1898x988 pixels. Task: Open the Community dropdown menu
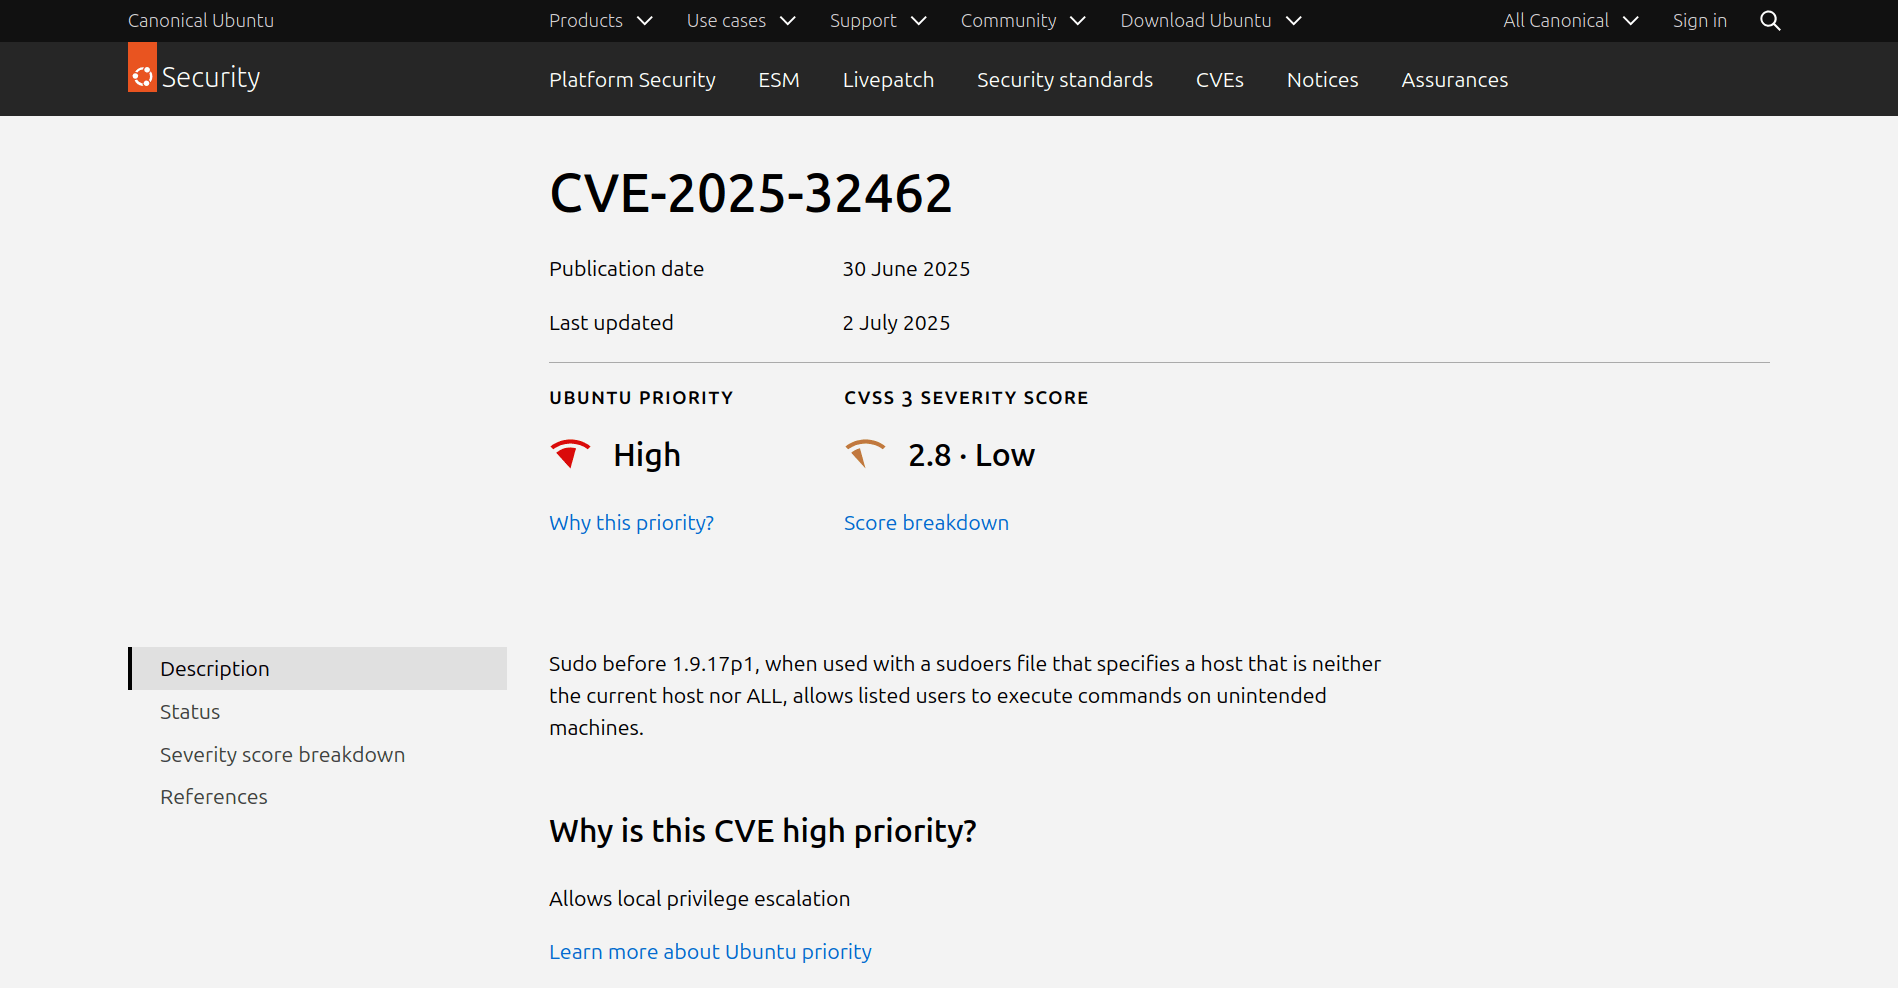[1022, 21]
